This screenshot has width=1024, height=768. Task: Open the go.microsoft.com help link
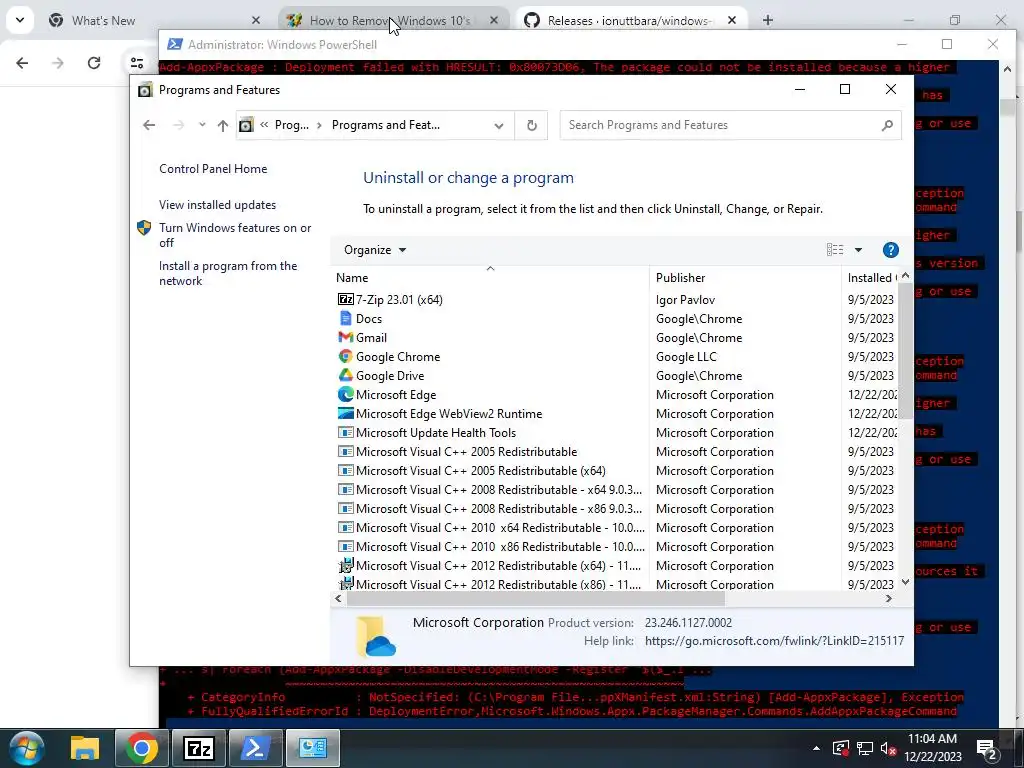click(775, 641)
